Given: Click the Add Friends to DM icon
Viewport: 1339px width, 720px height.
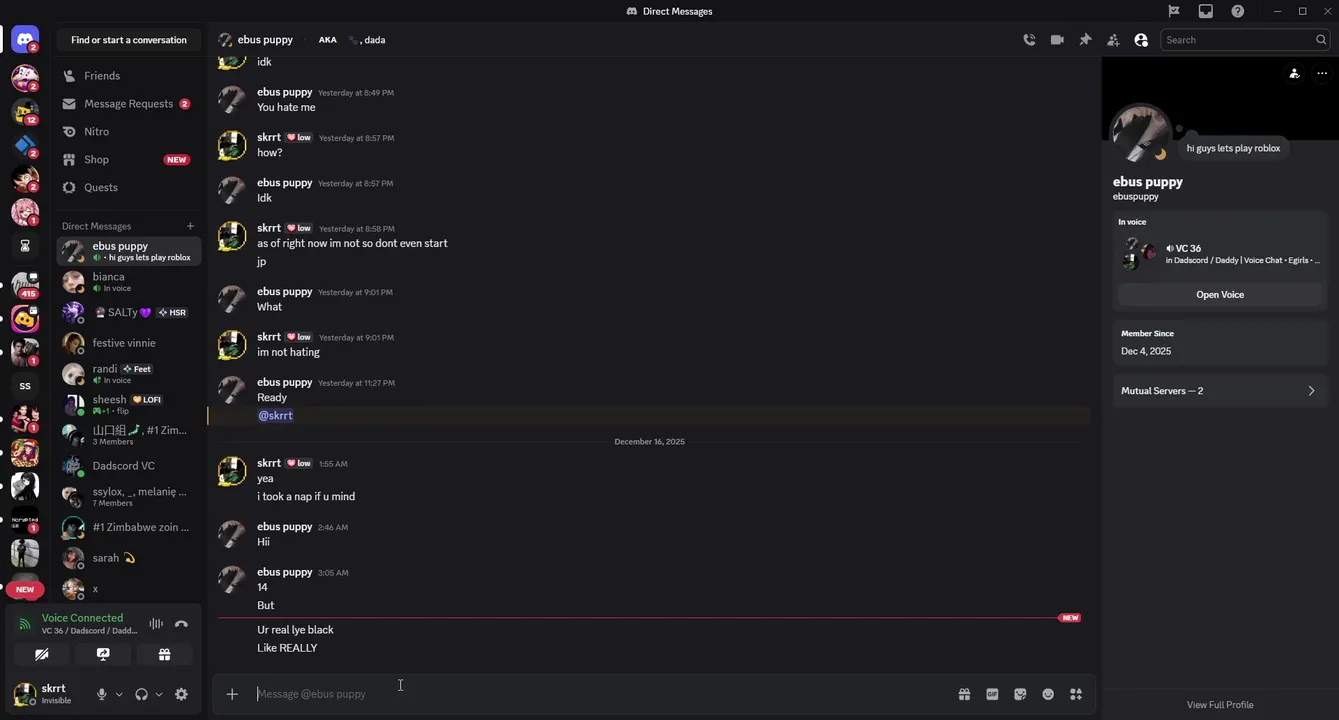Looking at the screenshot, I should point(1113,40).
